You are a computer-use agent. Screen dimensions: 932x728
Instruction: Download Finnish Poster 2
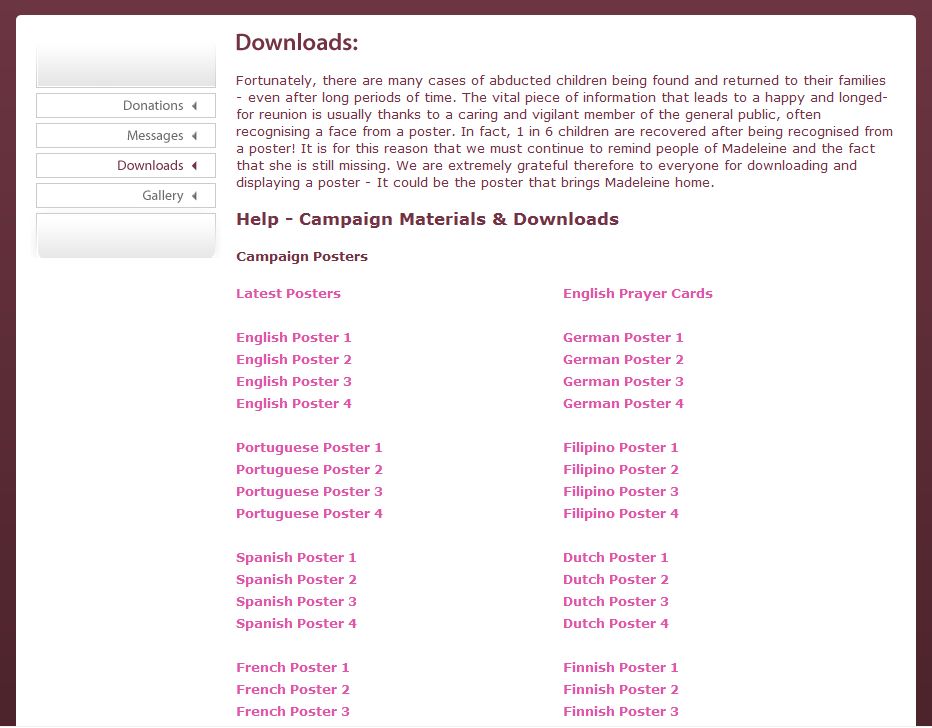click(x=620, y=690)
